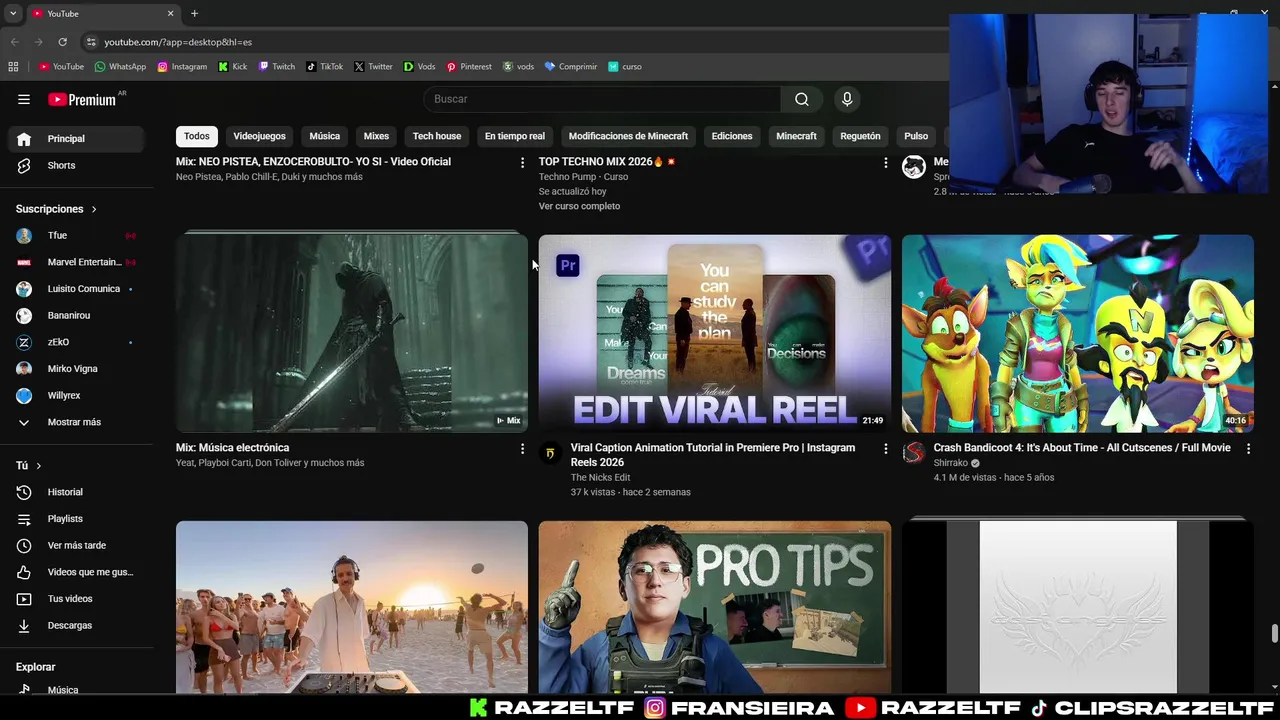Image resolution: width=1280 pixels, height=720 pixels.
Task: Open the Instagram bookmark
Action: (x=182, y=67)
